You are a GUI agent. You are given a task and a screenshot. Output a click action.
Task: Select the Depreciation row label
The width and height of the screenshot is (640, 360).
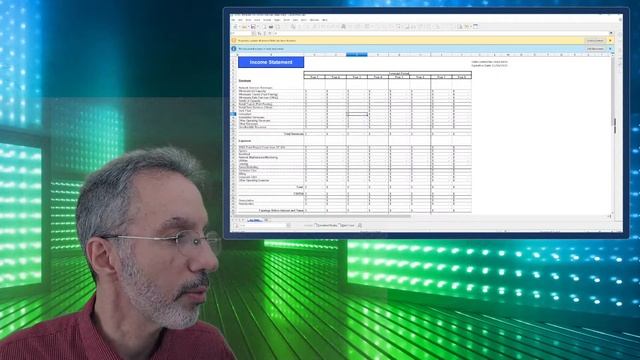246,201
